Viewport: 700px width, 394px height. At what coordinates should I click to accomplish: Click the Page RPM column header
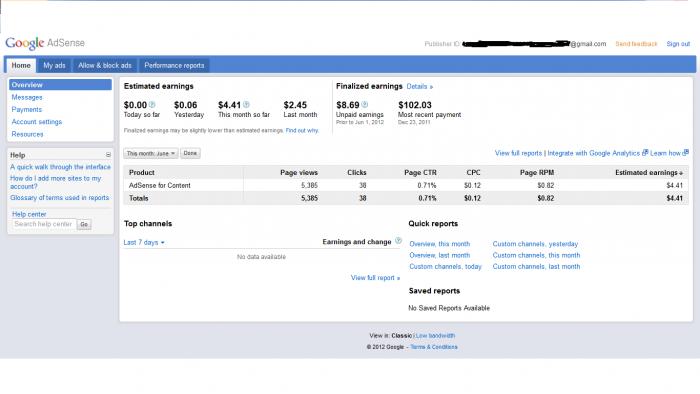pyautogui.click(x=537, y=173)
